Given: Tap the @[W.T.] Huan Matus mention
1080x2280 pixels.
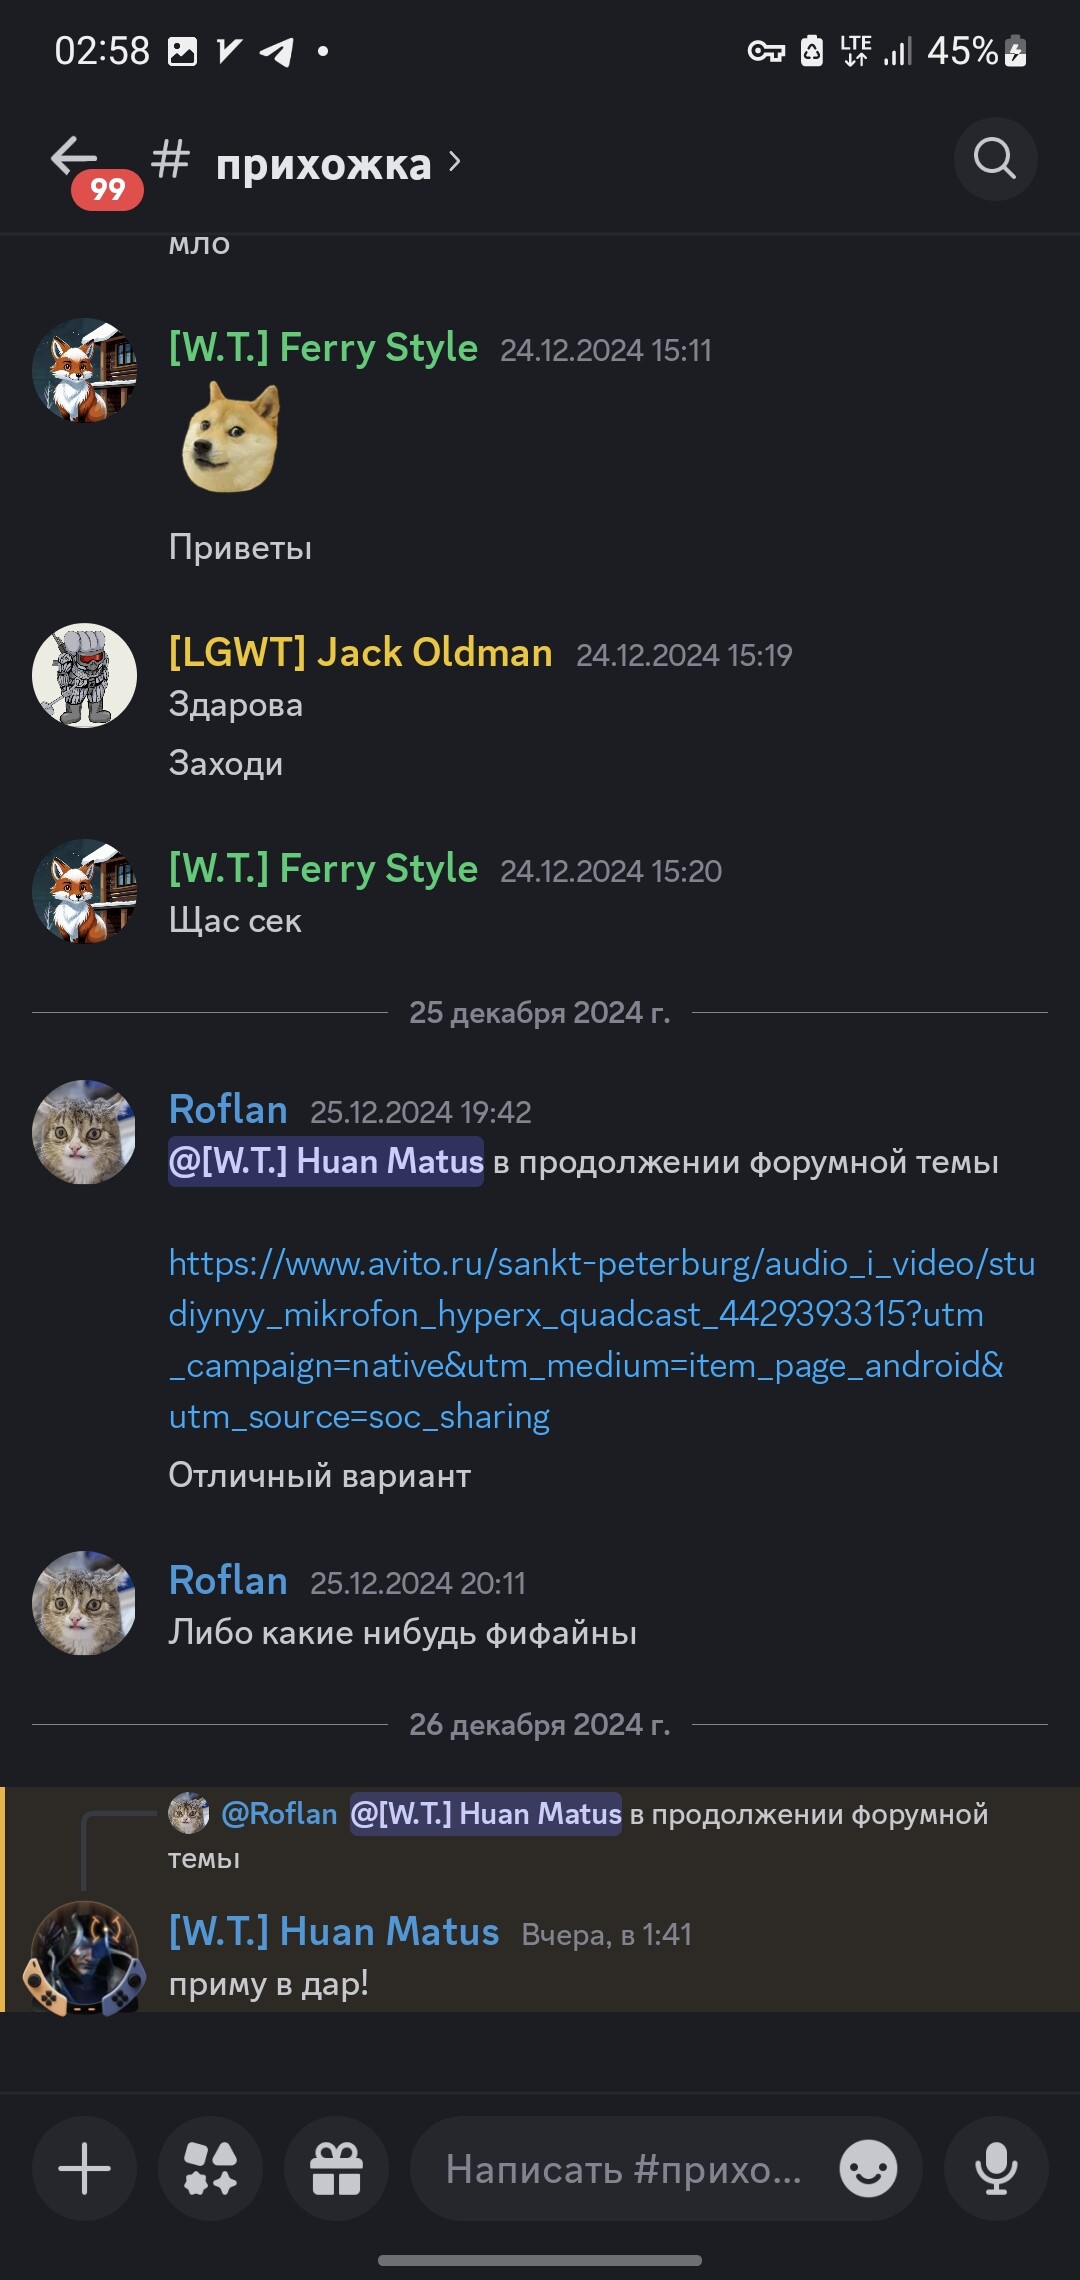Looking at the screenshot, I should coord(326,1161).
